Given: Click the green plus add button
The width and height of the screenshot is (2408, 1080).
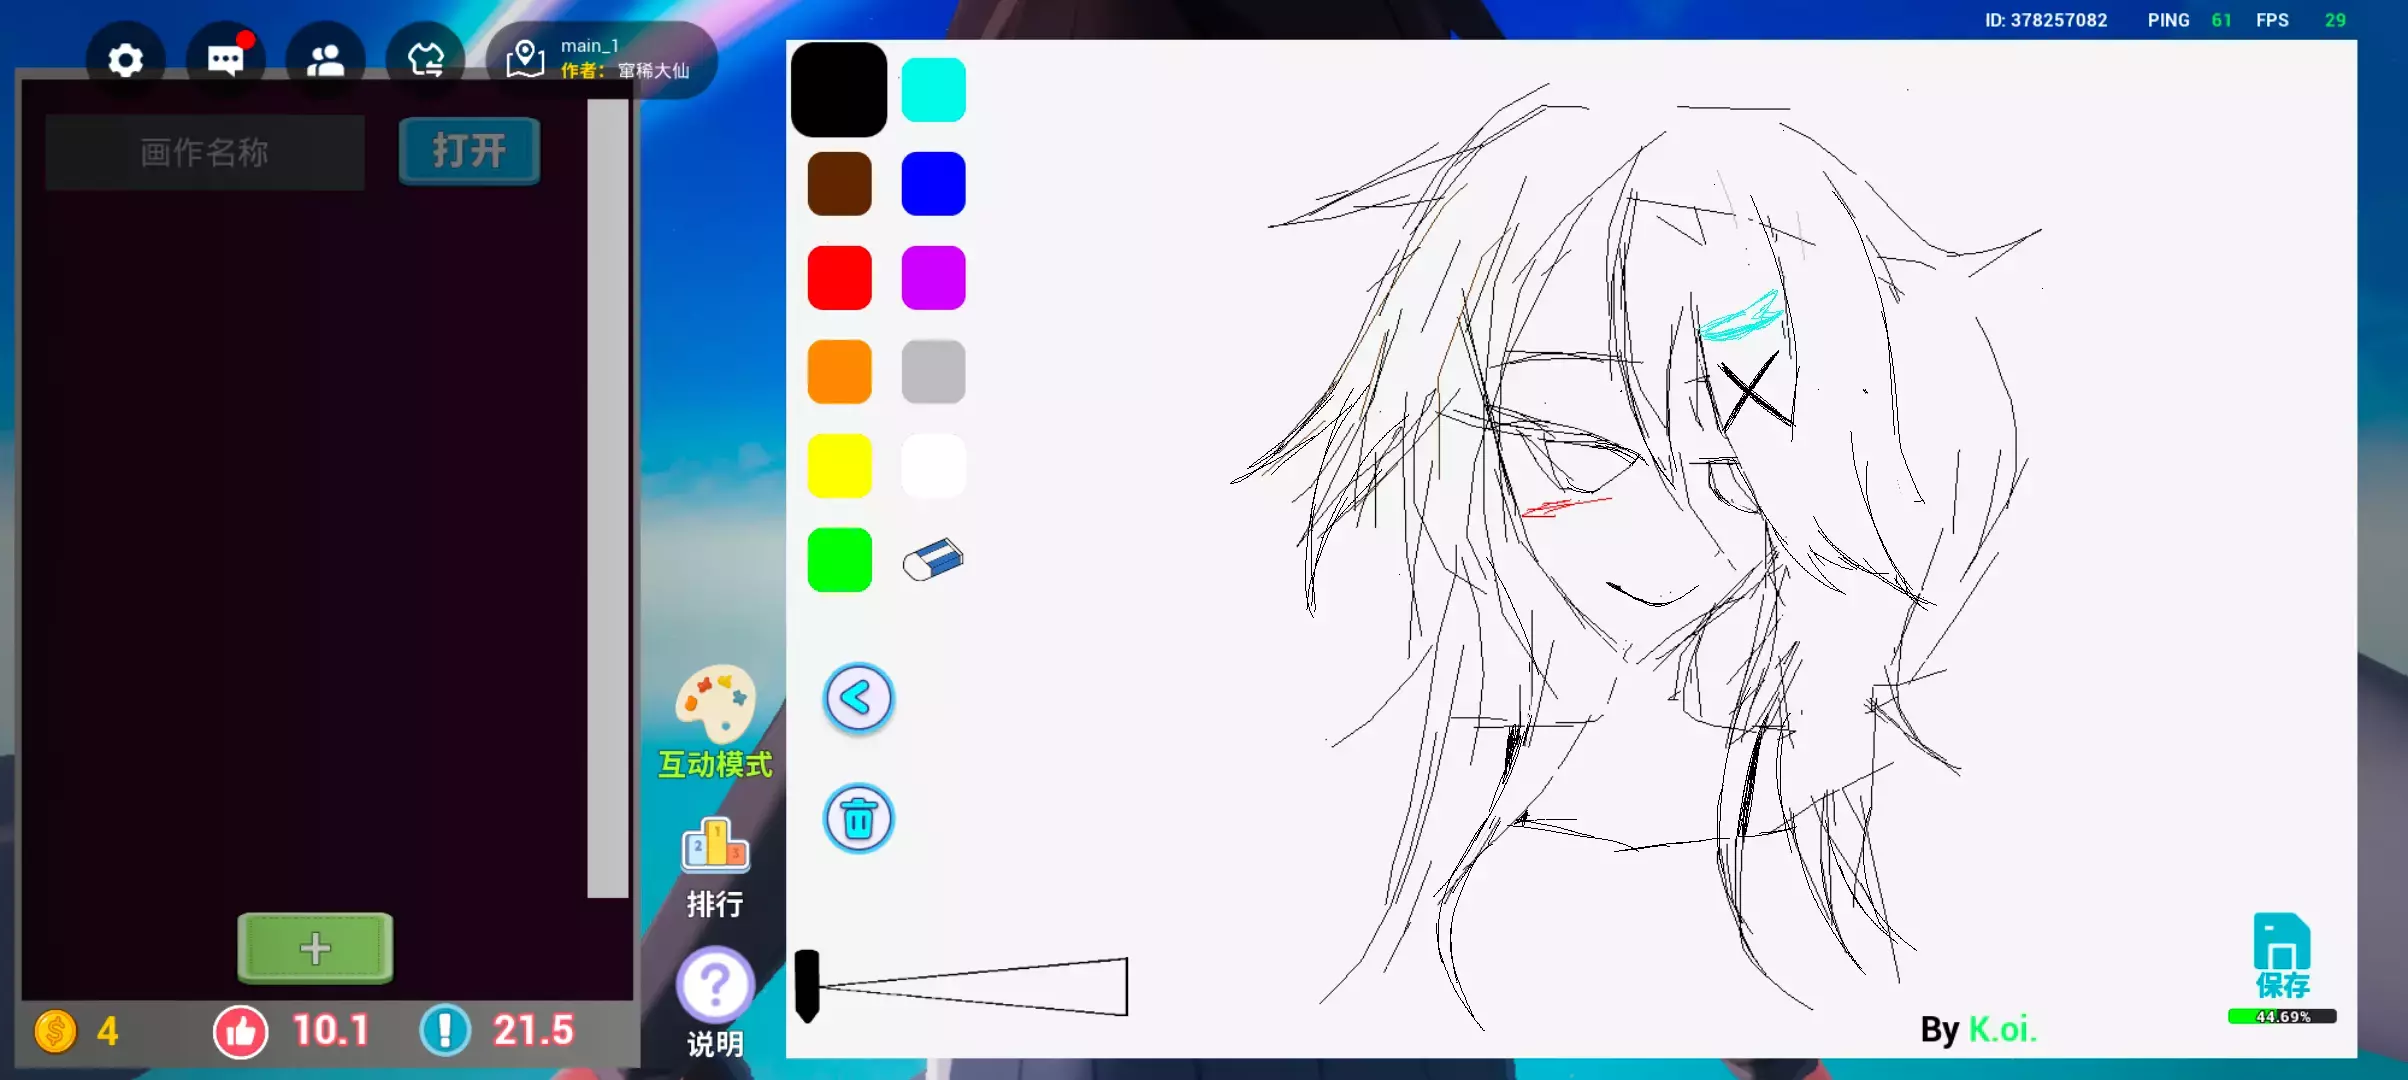Looking at the screenshot, I should 315,947.
